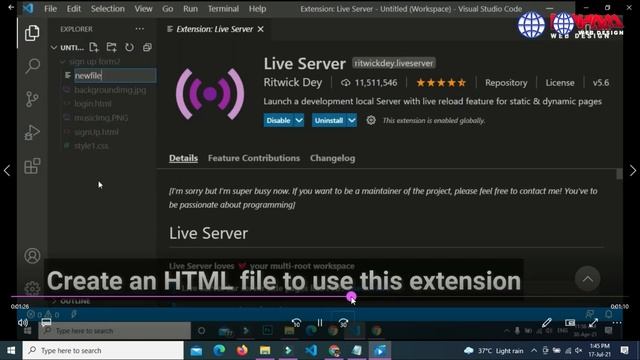Open the Terminal menu
Image resolution: width=640 pixels, height=360 pixels.
click(x=223, y=9)
